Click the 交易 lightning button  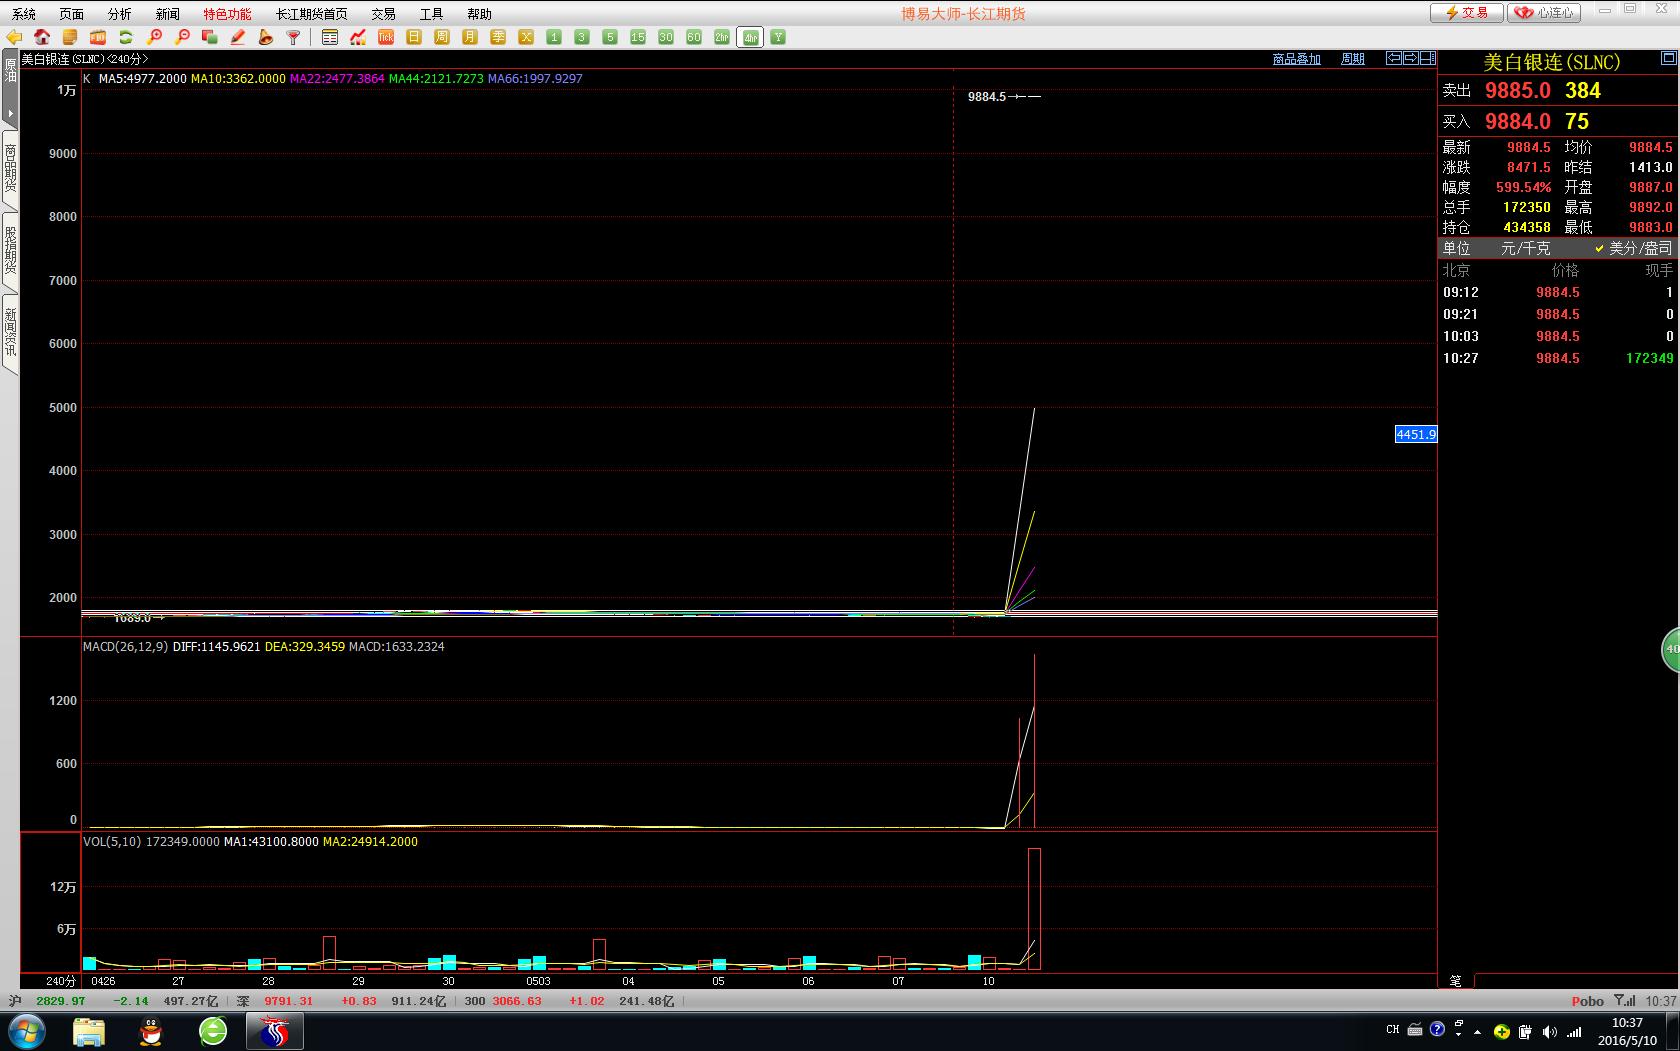click(x=1466, y=13)
